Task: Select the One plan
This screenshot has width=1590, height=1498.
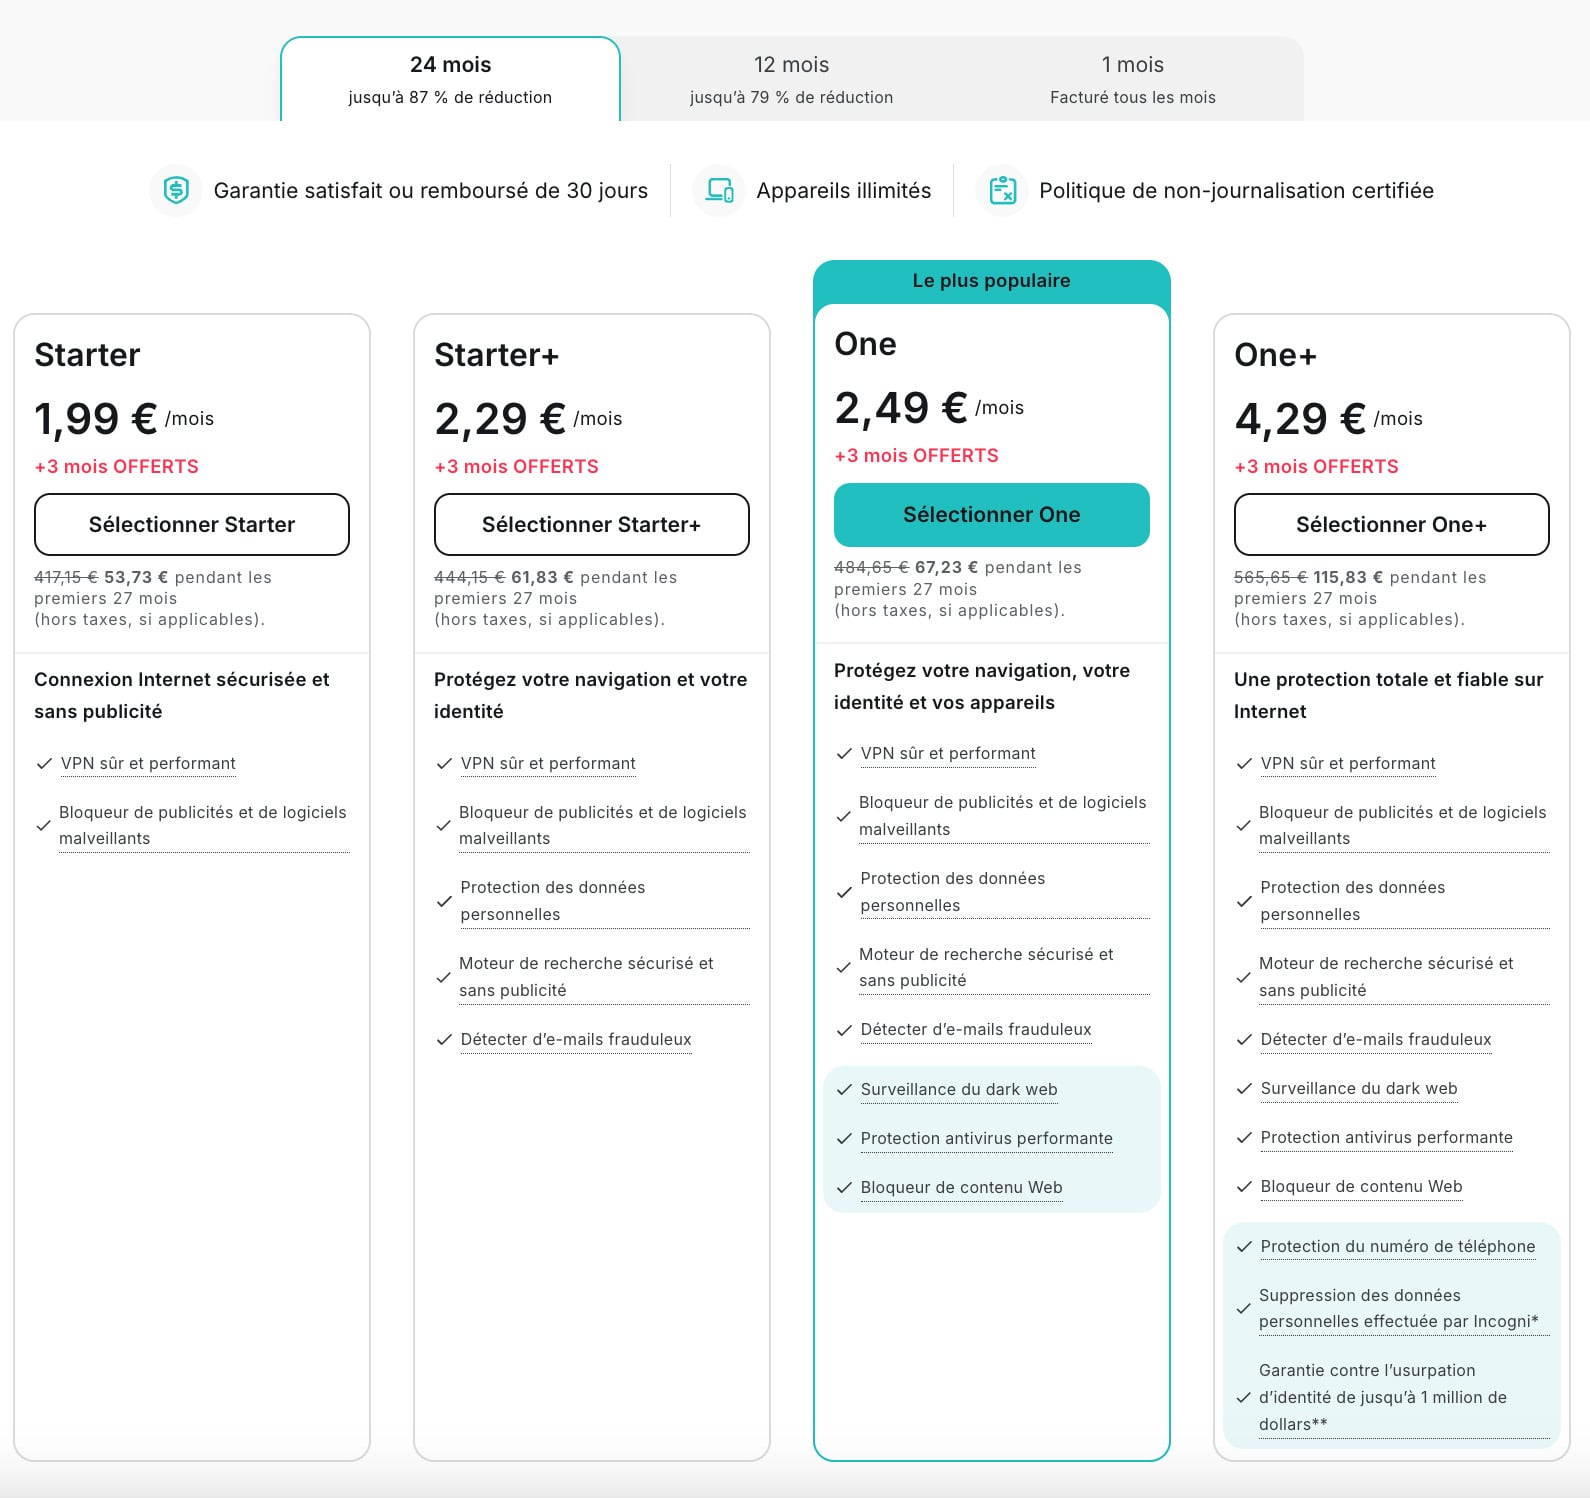Action: [x=991, y=514]
